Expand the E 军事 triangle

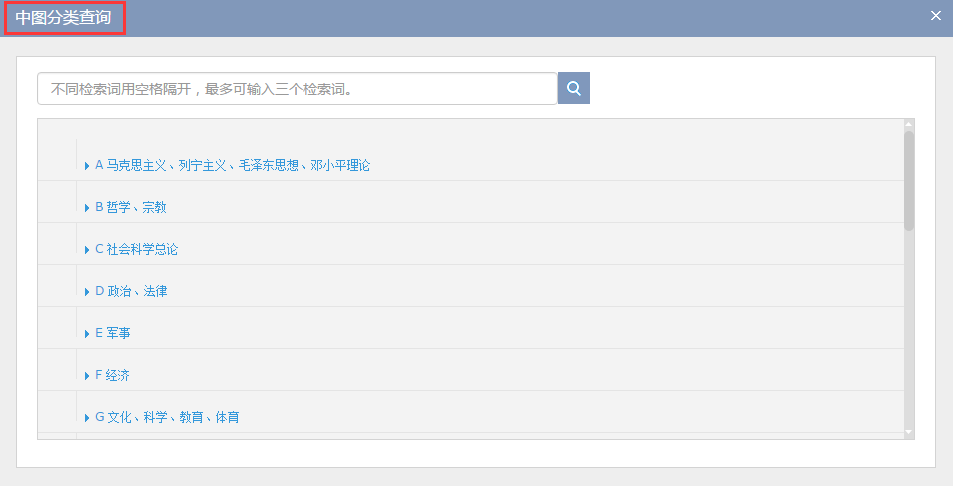87,334
